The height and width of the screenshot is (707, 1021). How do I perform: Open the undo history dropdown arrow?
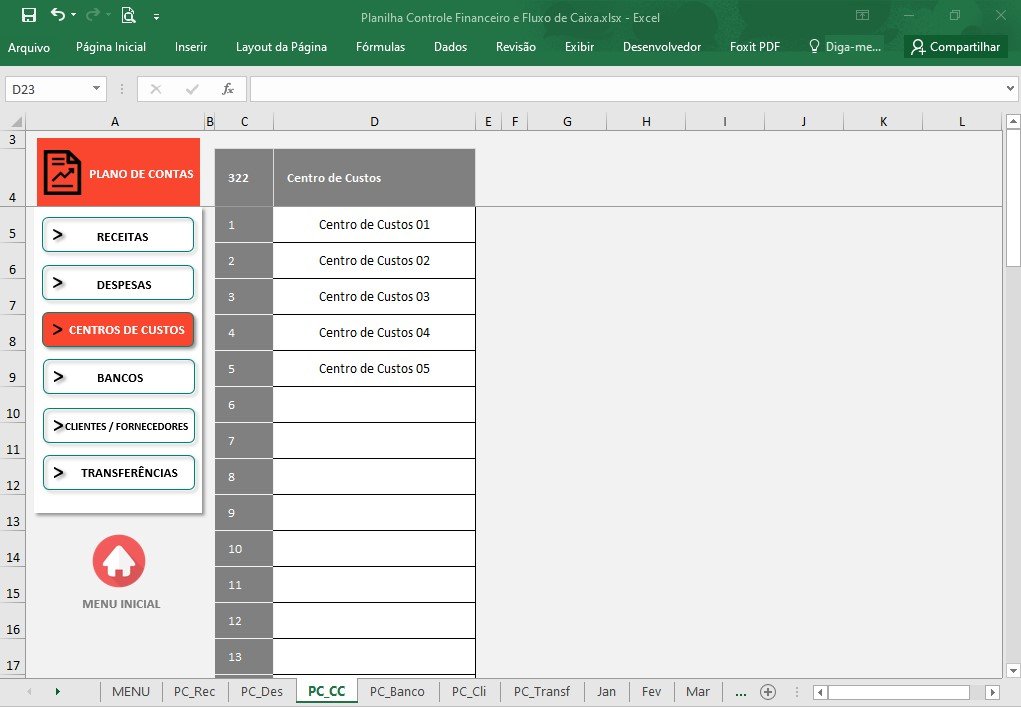(73, 15)
